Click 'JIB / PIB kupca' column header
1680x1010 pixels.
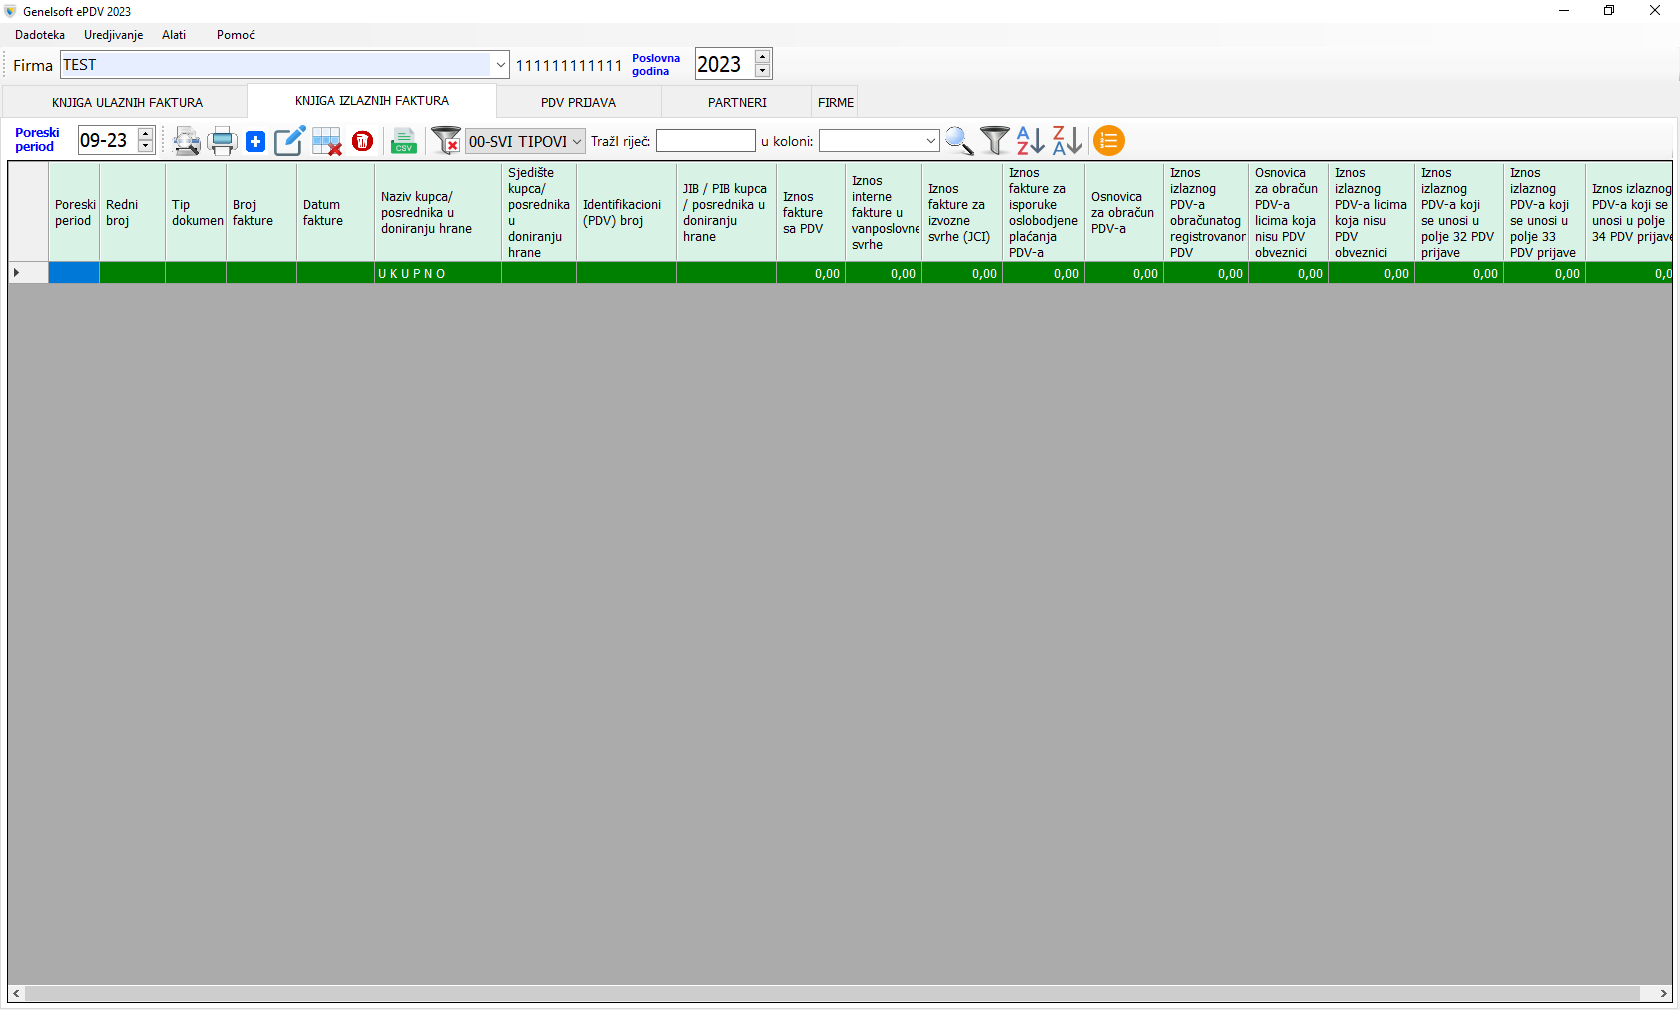726,212
